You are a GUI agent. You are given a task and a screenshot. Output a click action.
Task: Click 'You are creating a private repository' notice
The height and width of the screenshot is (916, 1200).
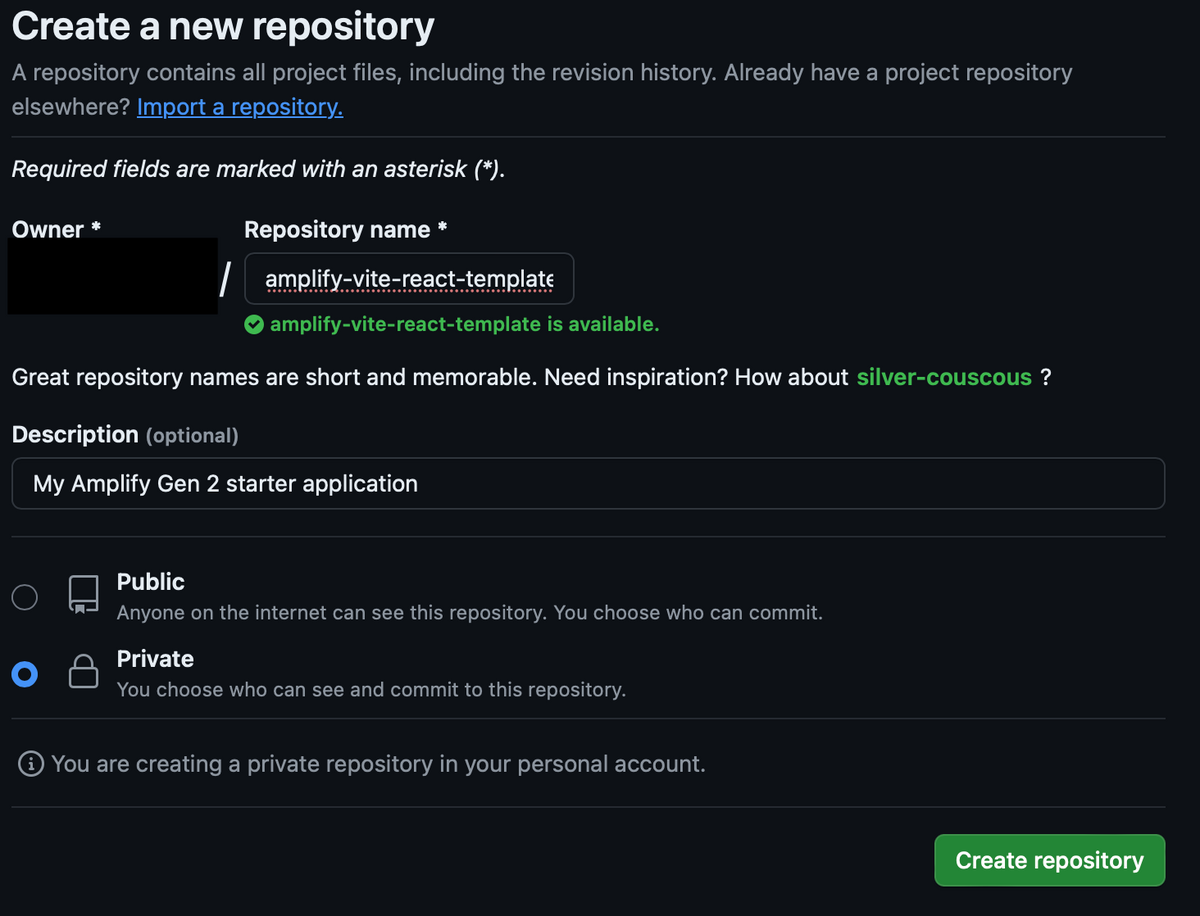tap(379, 764)
